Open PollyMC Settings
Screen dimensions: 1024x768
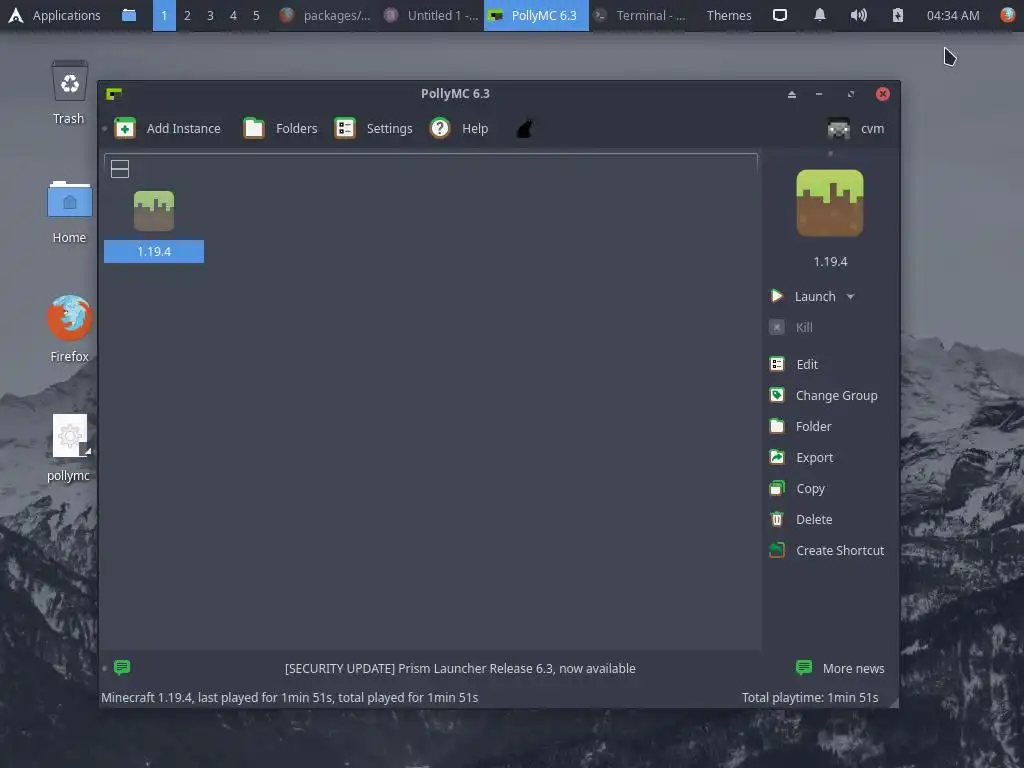coord(374,128)
